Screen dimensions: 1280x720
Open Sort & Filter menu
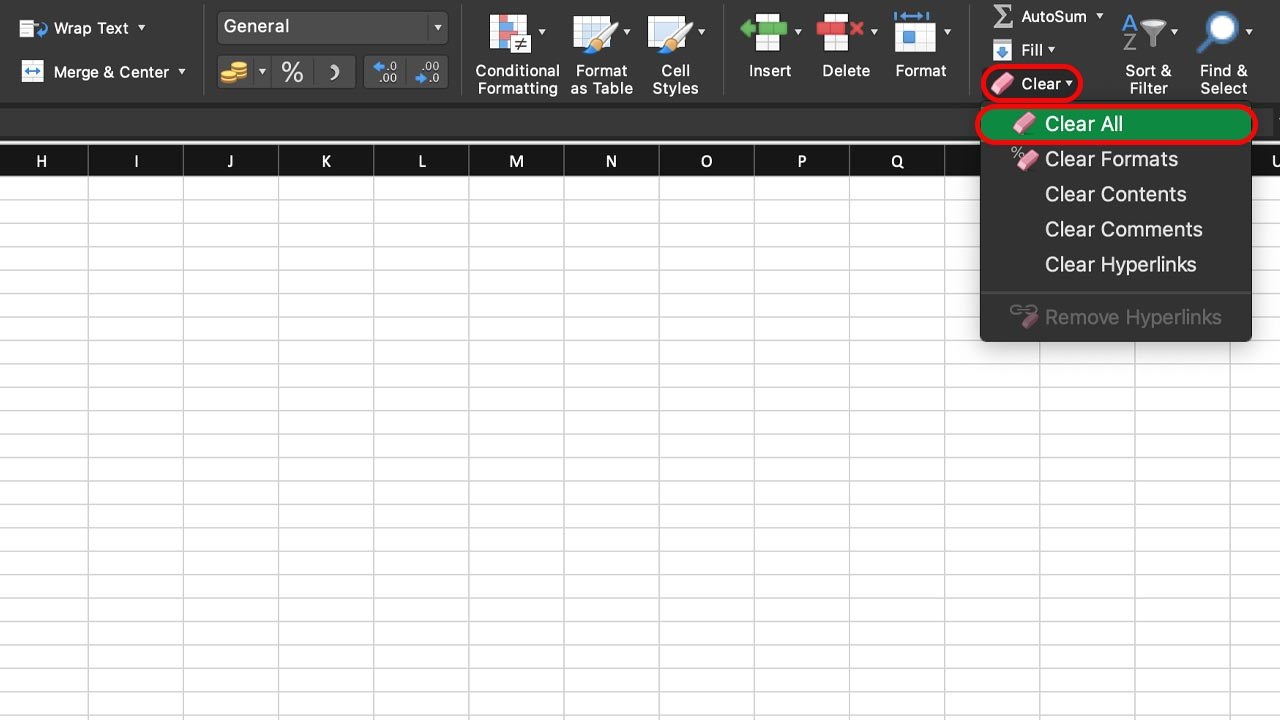click(x=1147, y=54)
